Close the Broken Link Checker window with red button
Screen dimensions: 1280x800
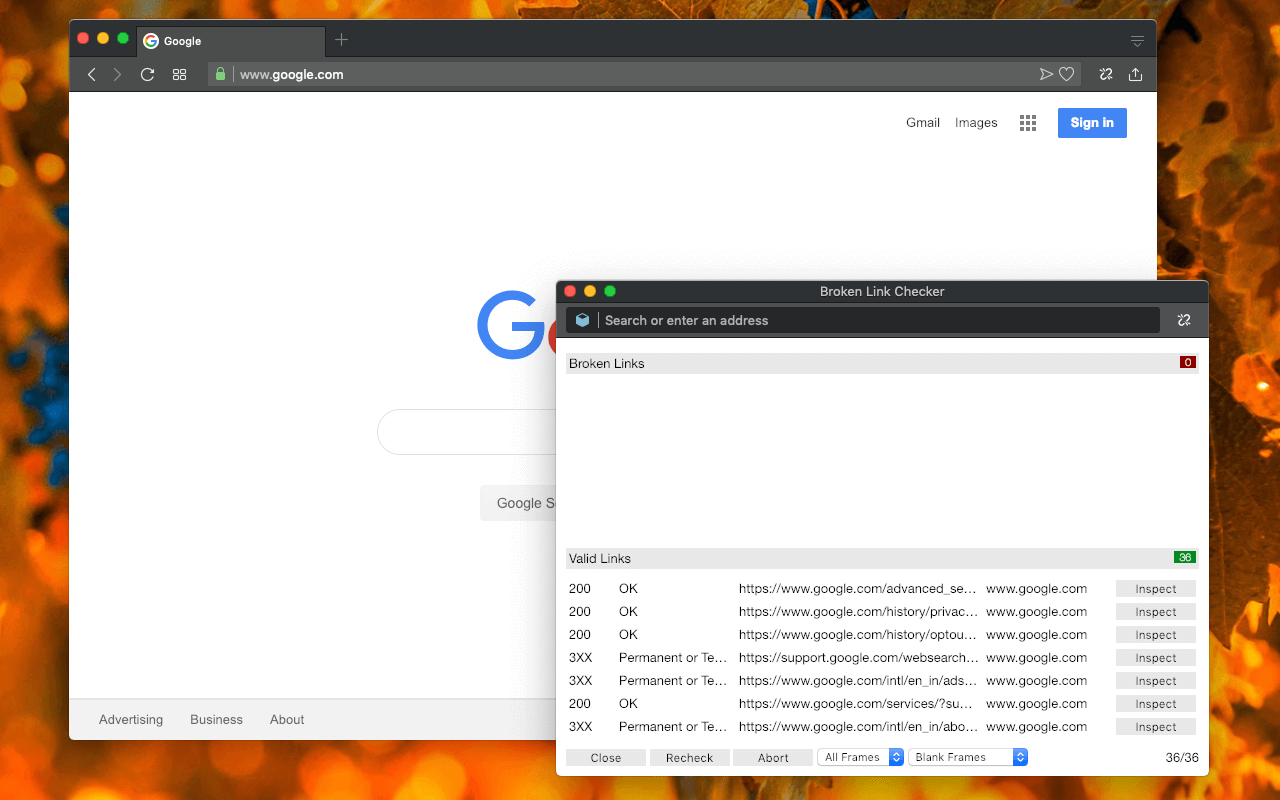coord(570,291)
